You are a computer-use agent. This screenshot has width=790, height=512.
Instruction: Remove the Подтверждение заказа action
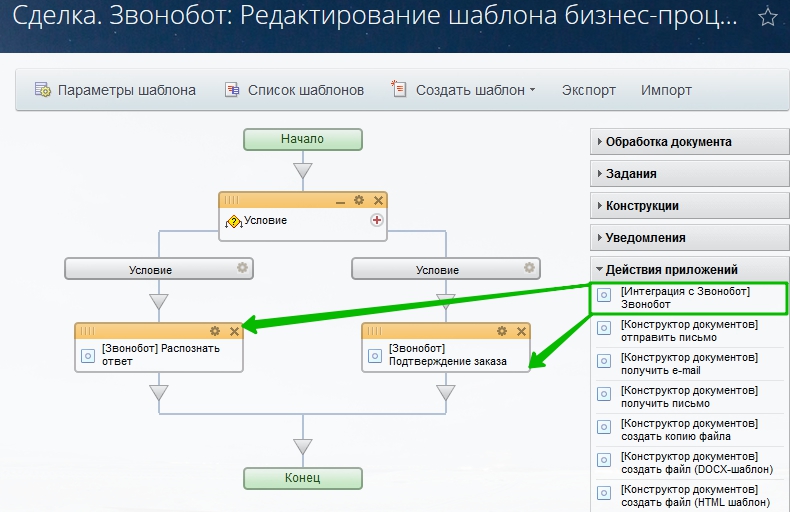(x=521, y=331)
